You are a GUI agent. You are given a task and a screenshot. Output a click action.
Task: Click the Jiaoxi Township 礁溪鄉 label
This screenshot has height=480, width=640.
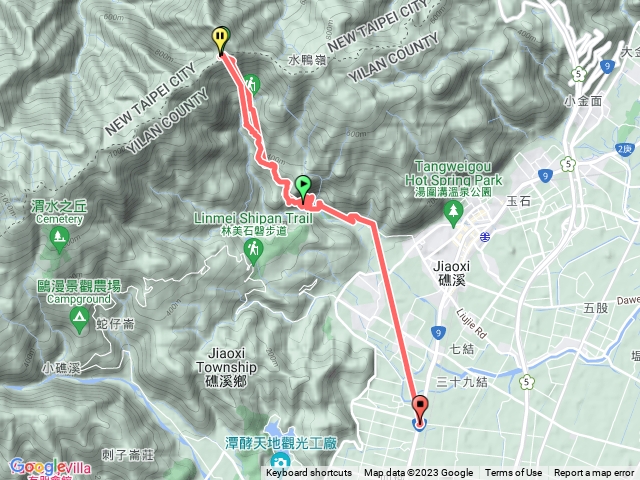[x=226, y=367]
